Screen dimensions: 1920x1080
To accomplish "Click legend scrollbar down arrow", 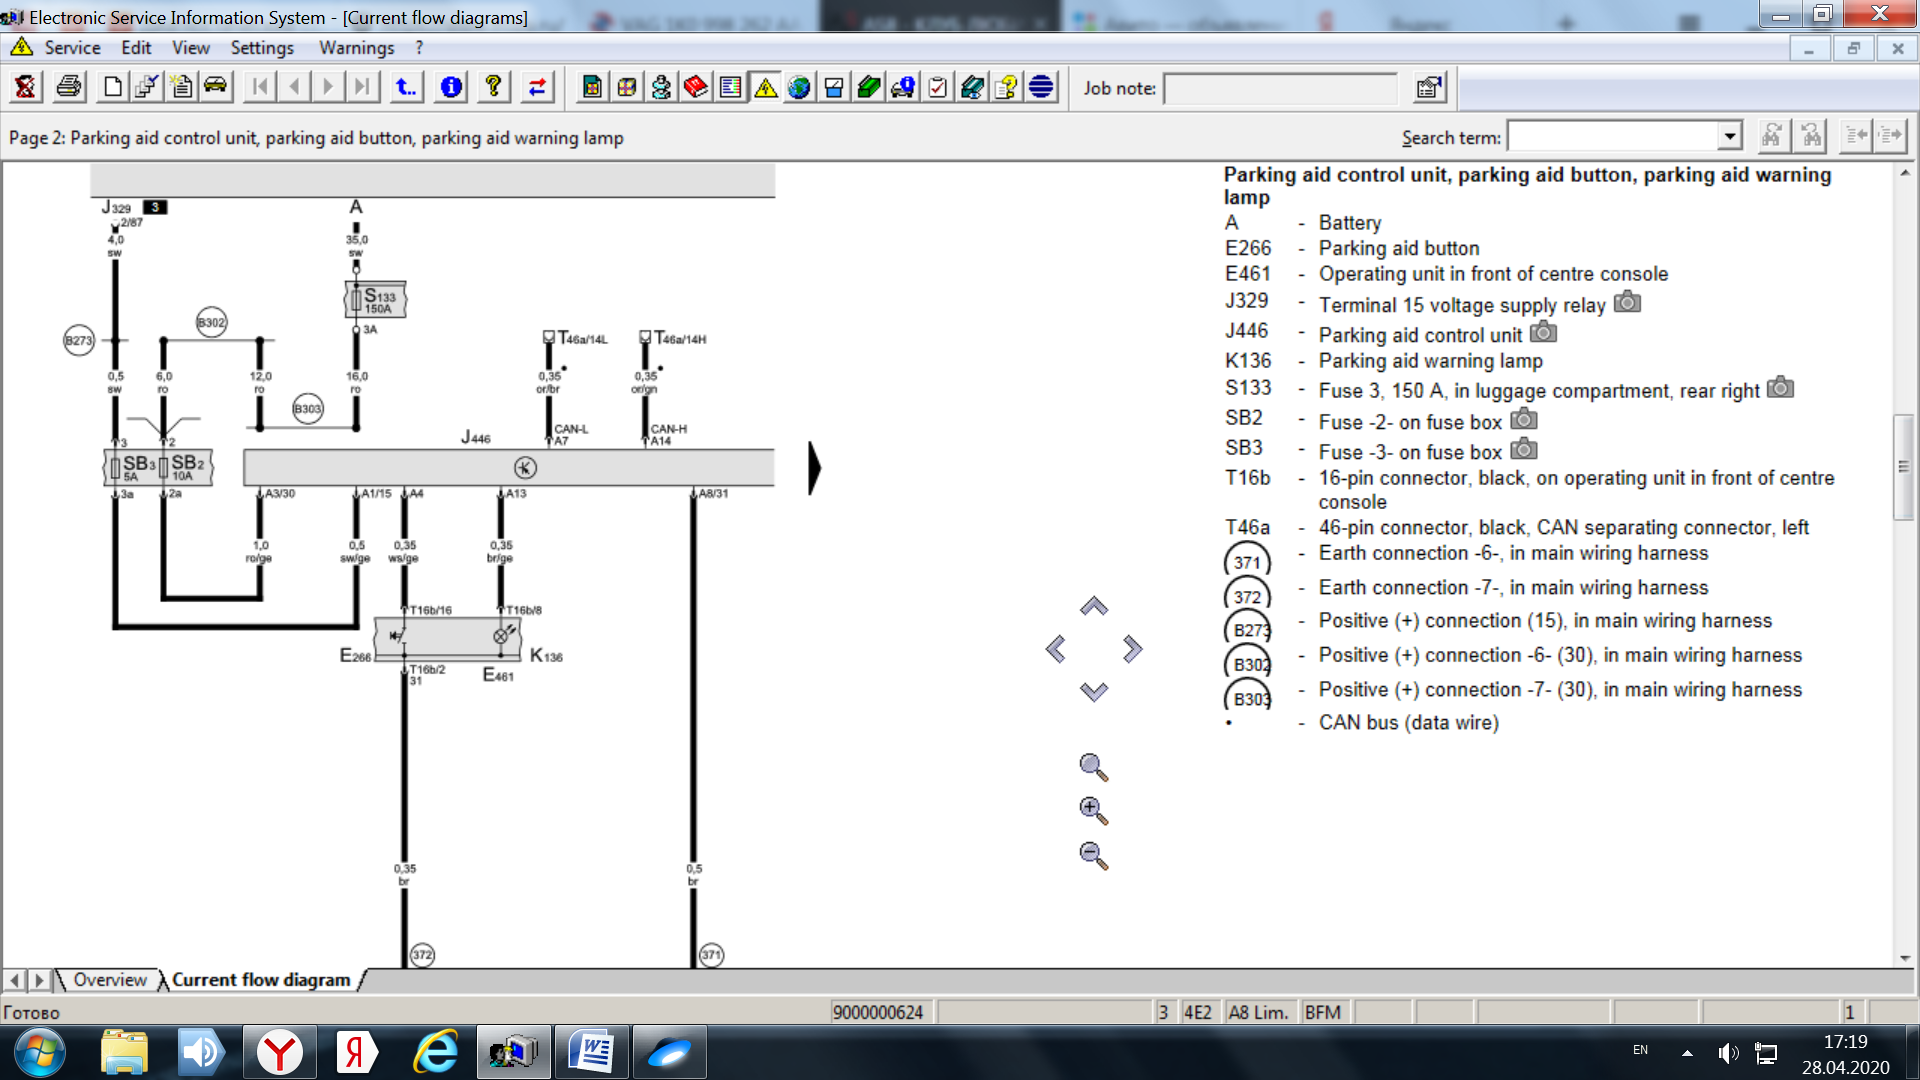I will (x=1905, y=957).
